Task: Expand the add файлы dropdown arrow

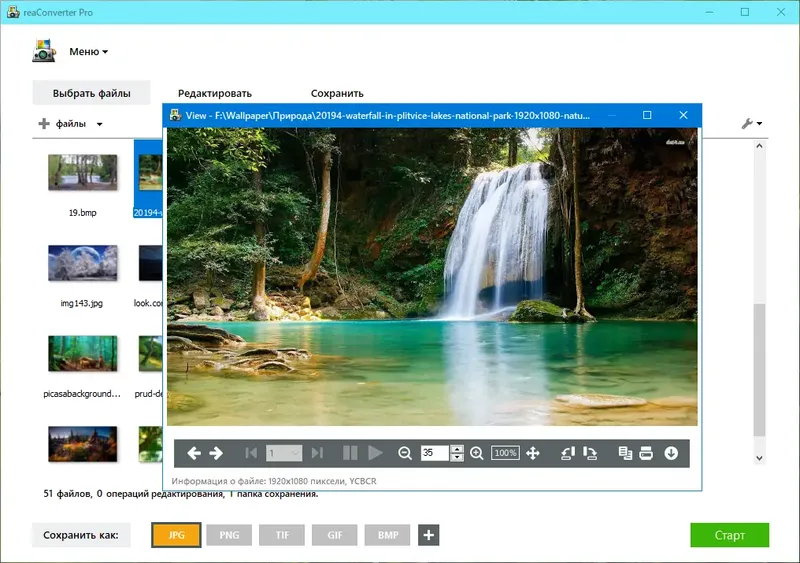Action: point(99,124)
